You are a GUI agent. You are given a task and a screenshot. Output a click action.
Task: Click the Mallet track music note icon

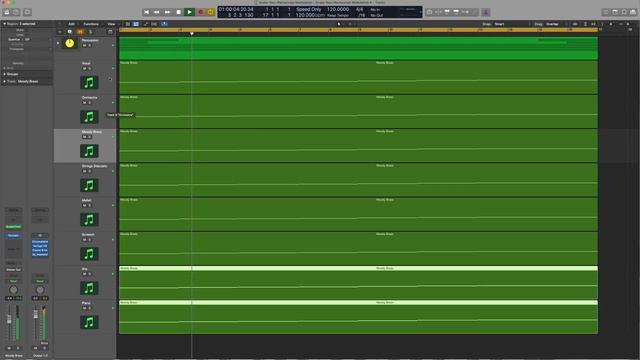(x=89, y=220)
